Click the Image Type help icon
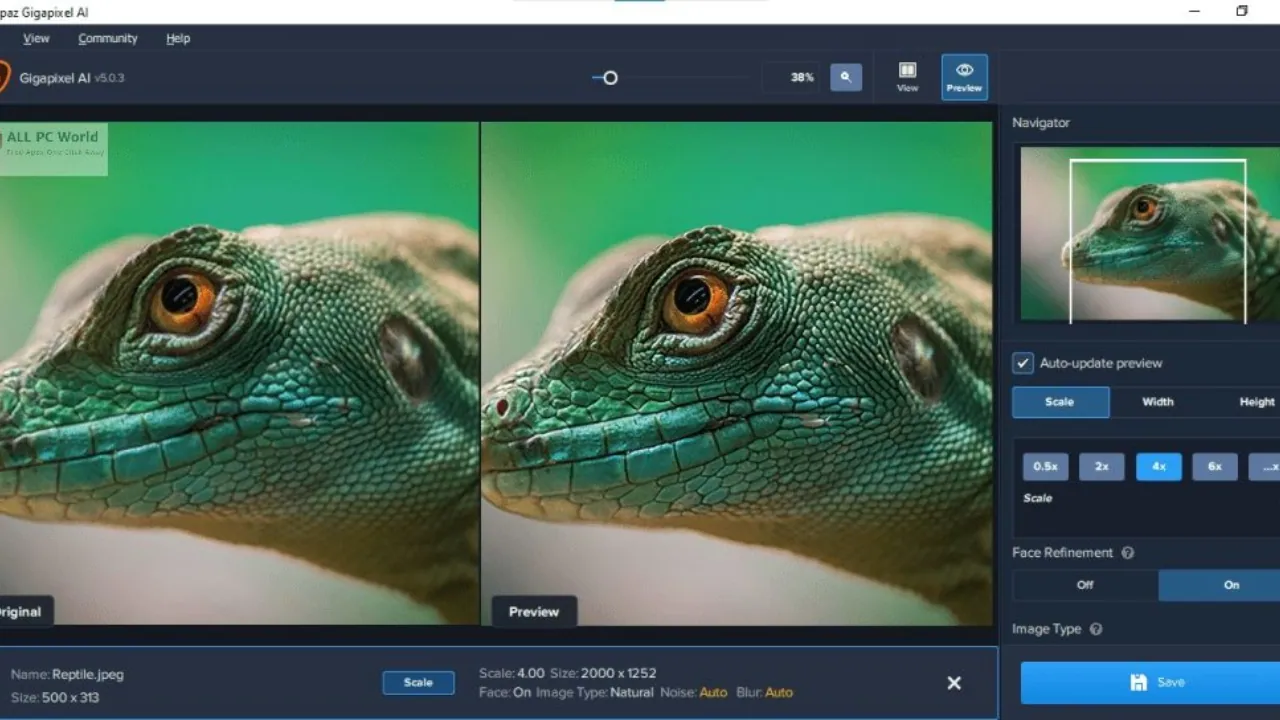This screenshot has width=1280, height=720. point(1096,629)
